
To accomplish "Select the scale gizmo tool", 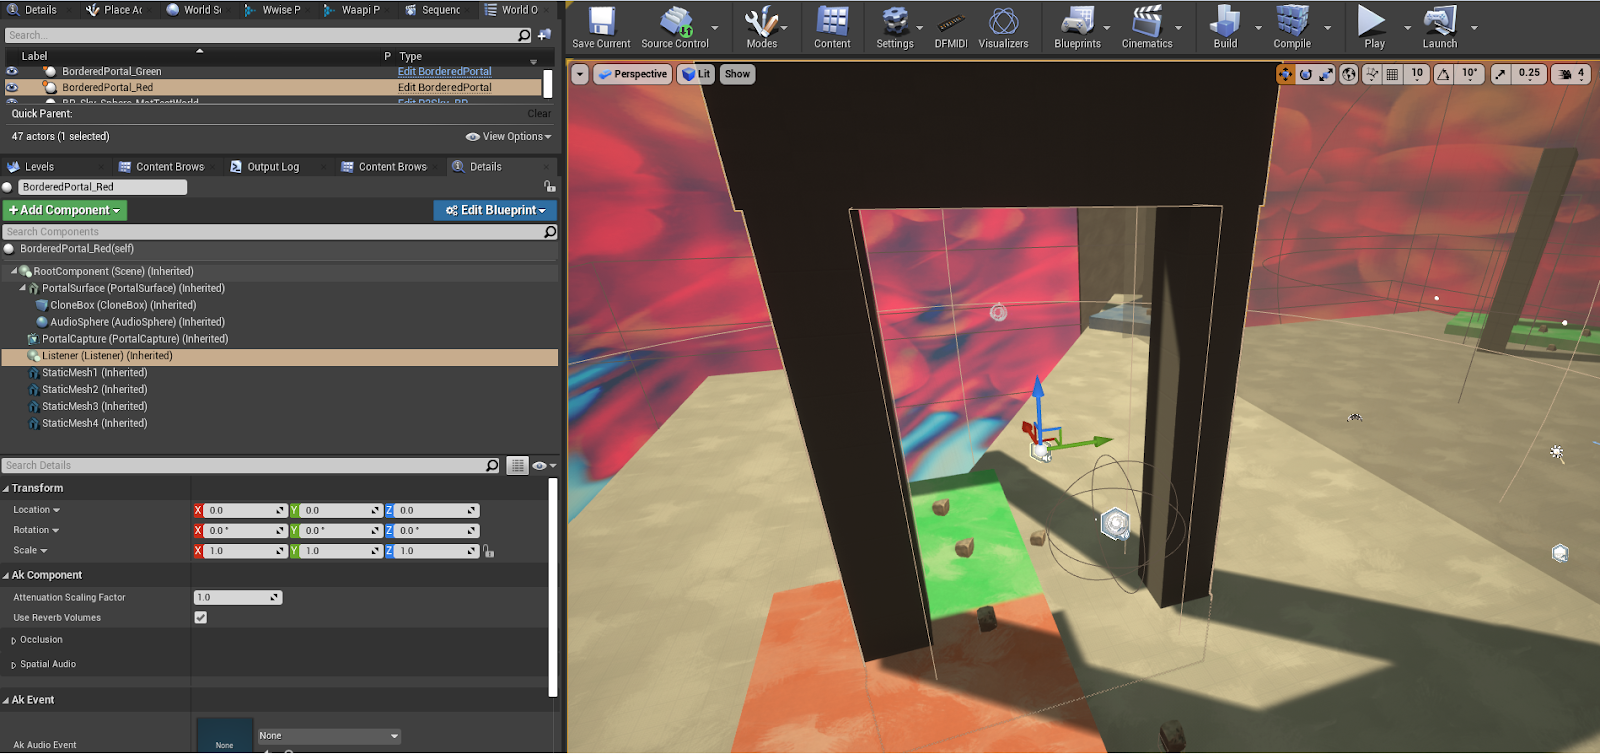I will (1326, 74).
